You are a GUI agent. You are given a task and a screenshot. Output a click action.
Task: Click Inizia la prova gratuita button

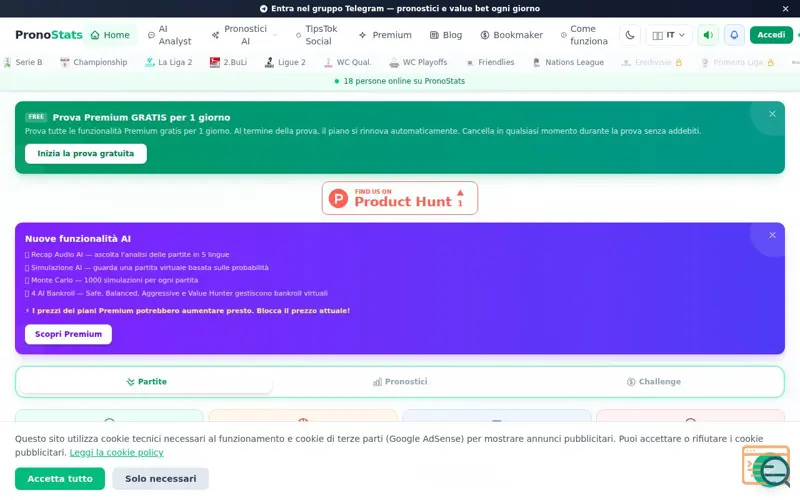point(86,154)
